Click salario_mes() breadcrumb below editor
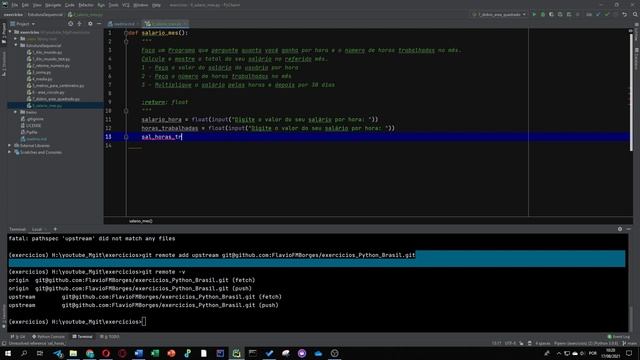Viewport: 640px width, 360px height. pyautogui.click(x=140, y=221)
